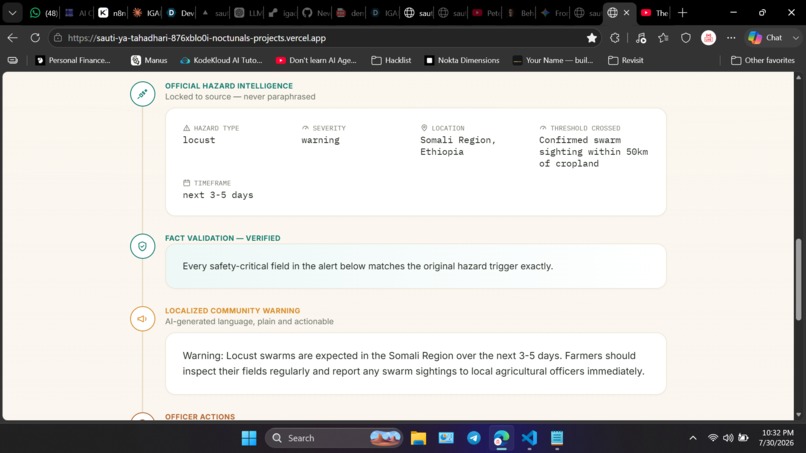Open the WhatsApp (48) browser tab
The image size is (806, 453).
tap(43, 13)
